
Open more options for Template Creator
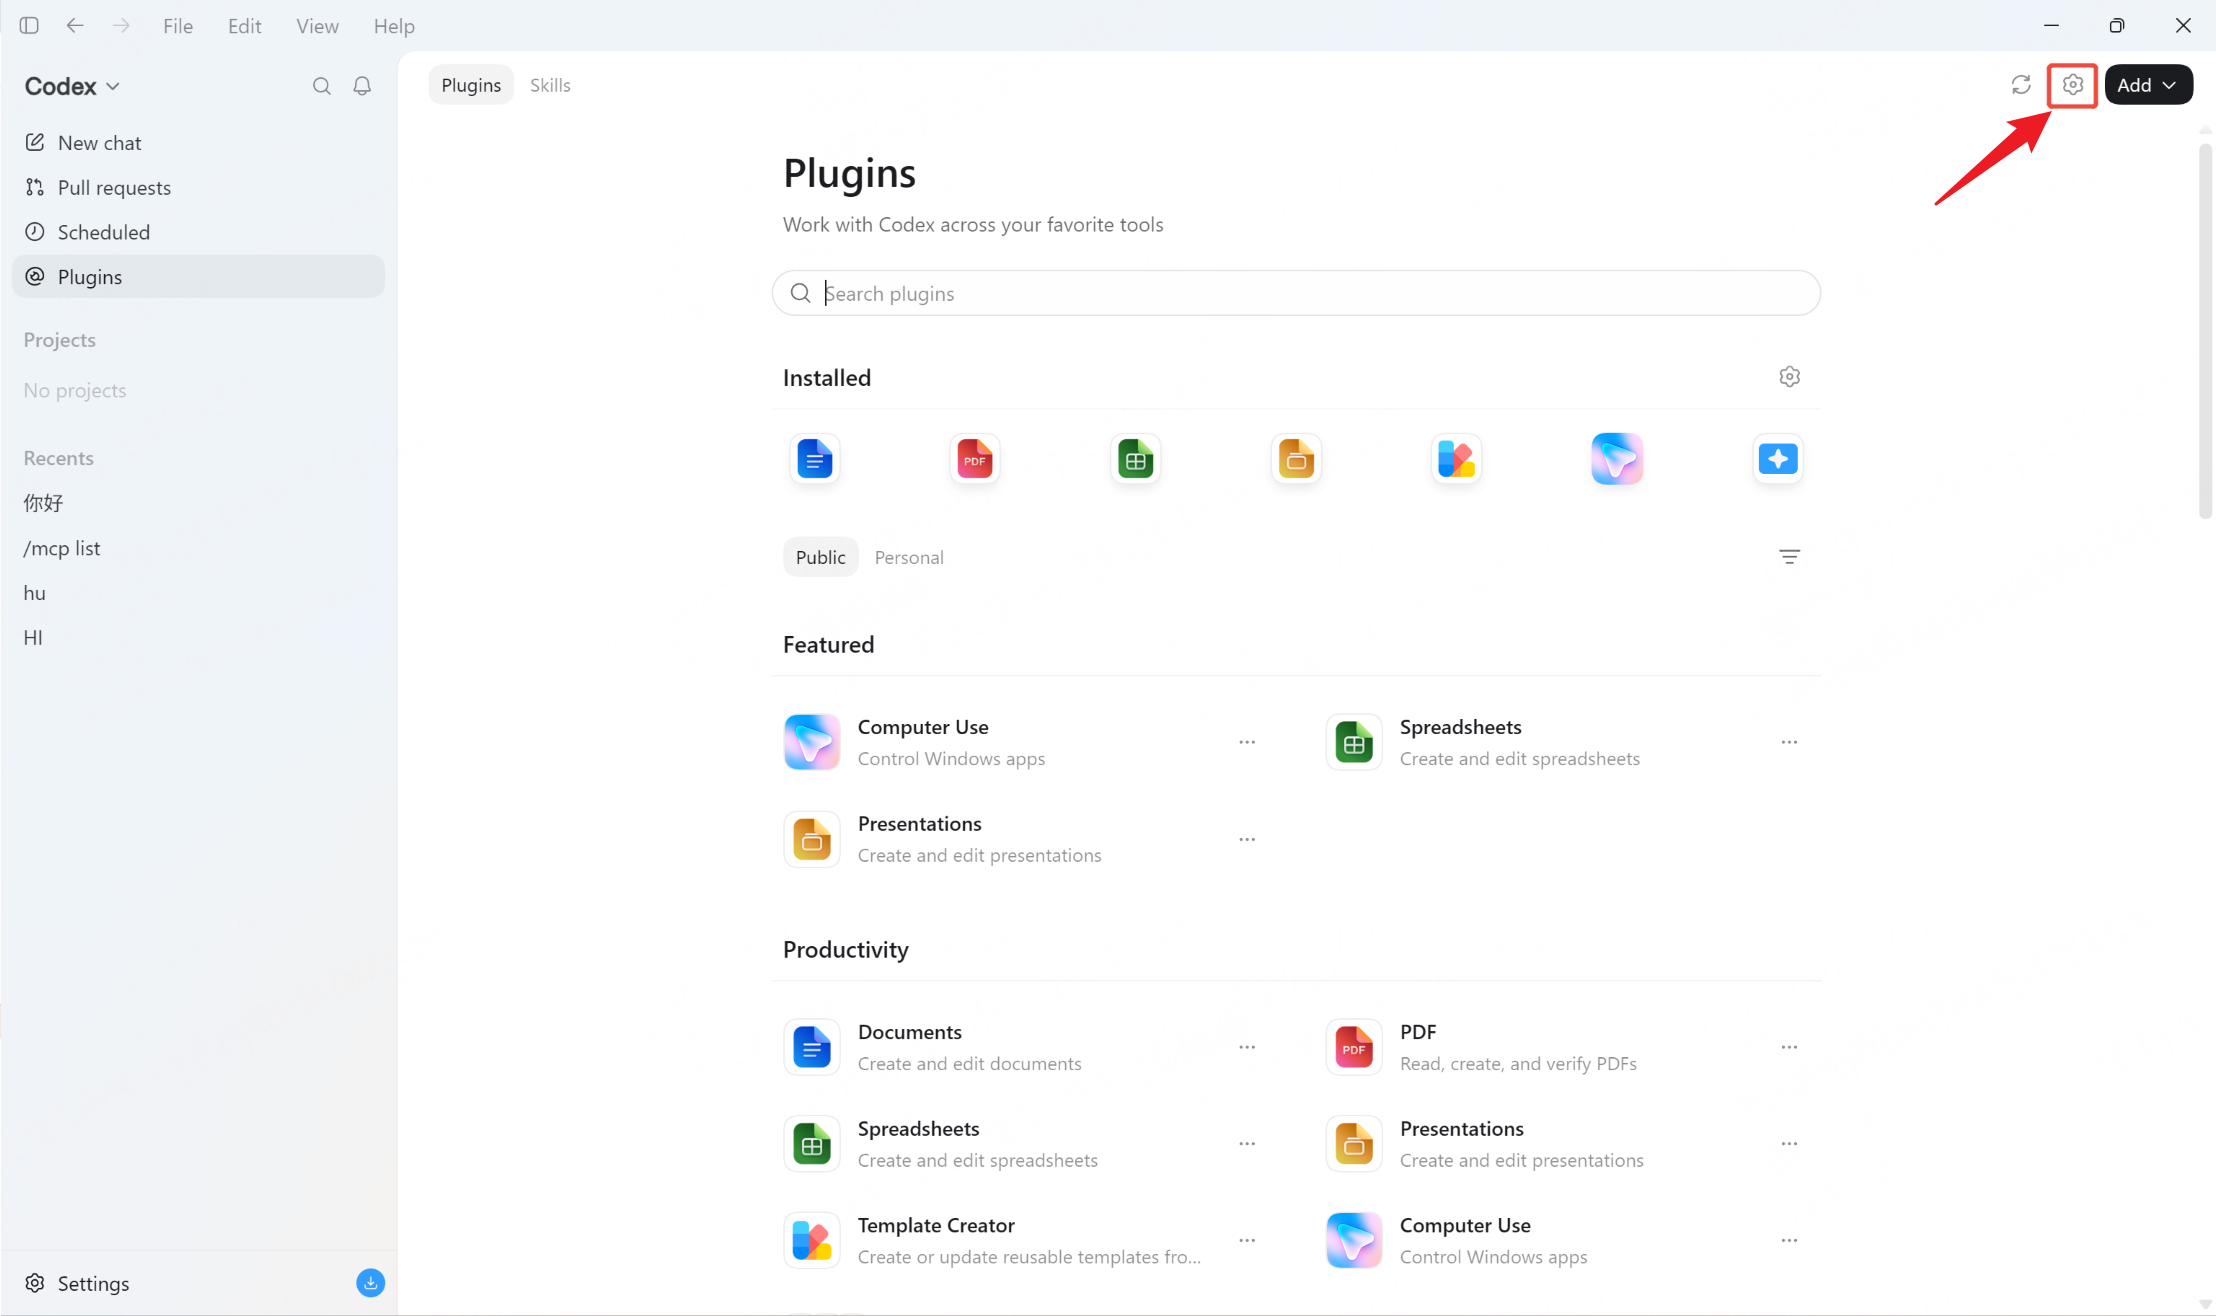coord(1247,1240)
